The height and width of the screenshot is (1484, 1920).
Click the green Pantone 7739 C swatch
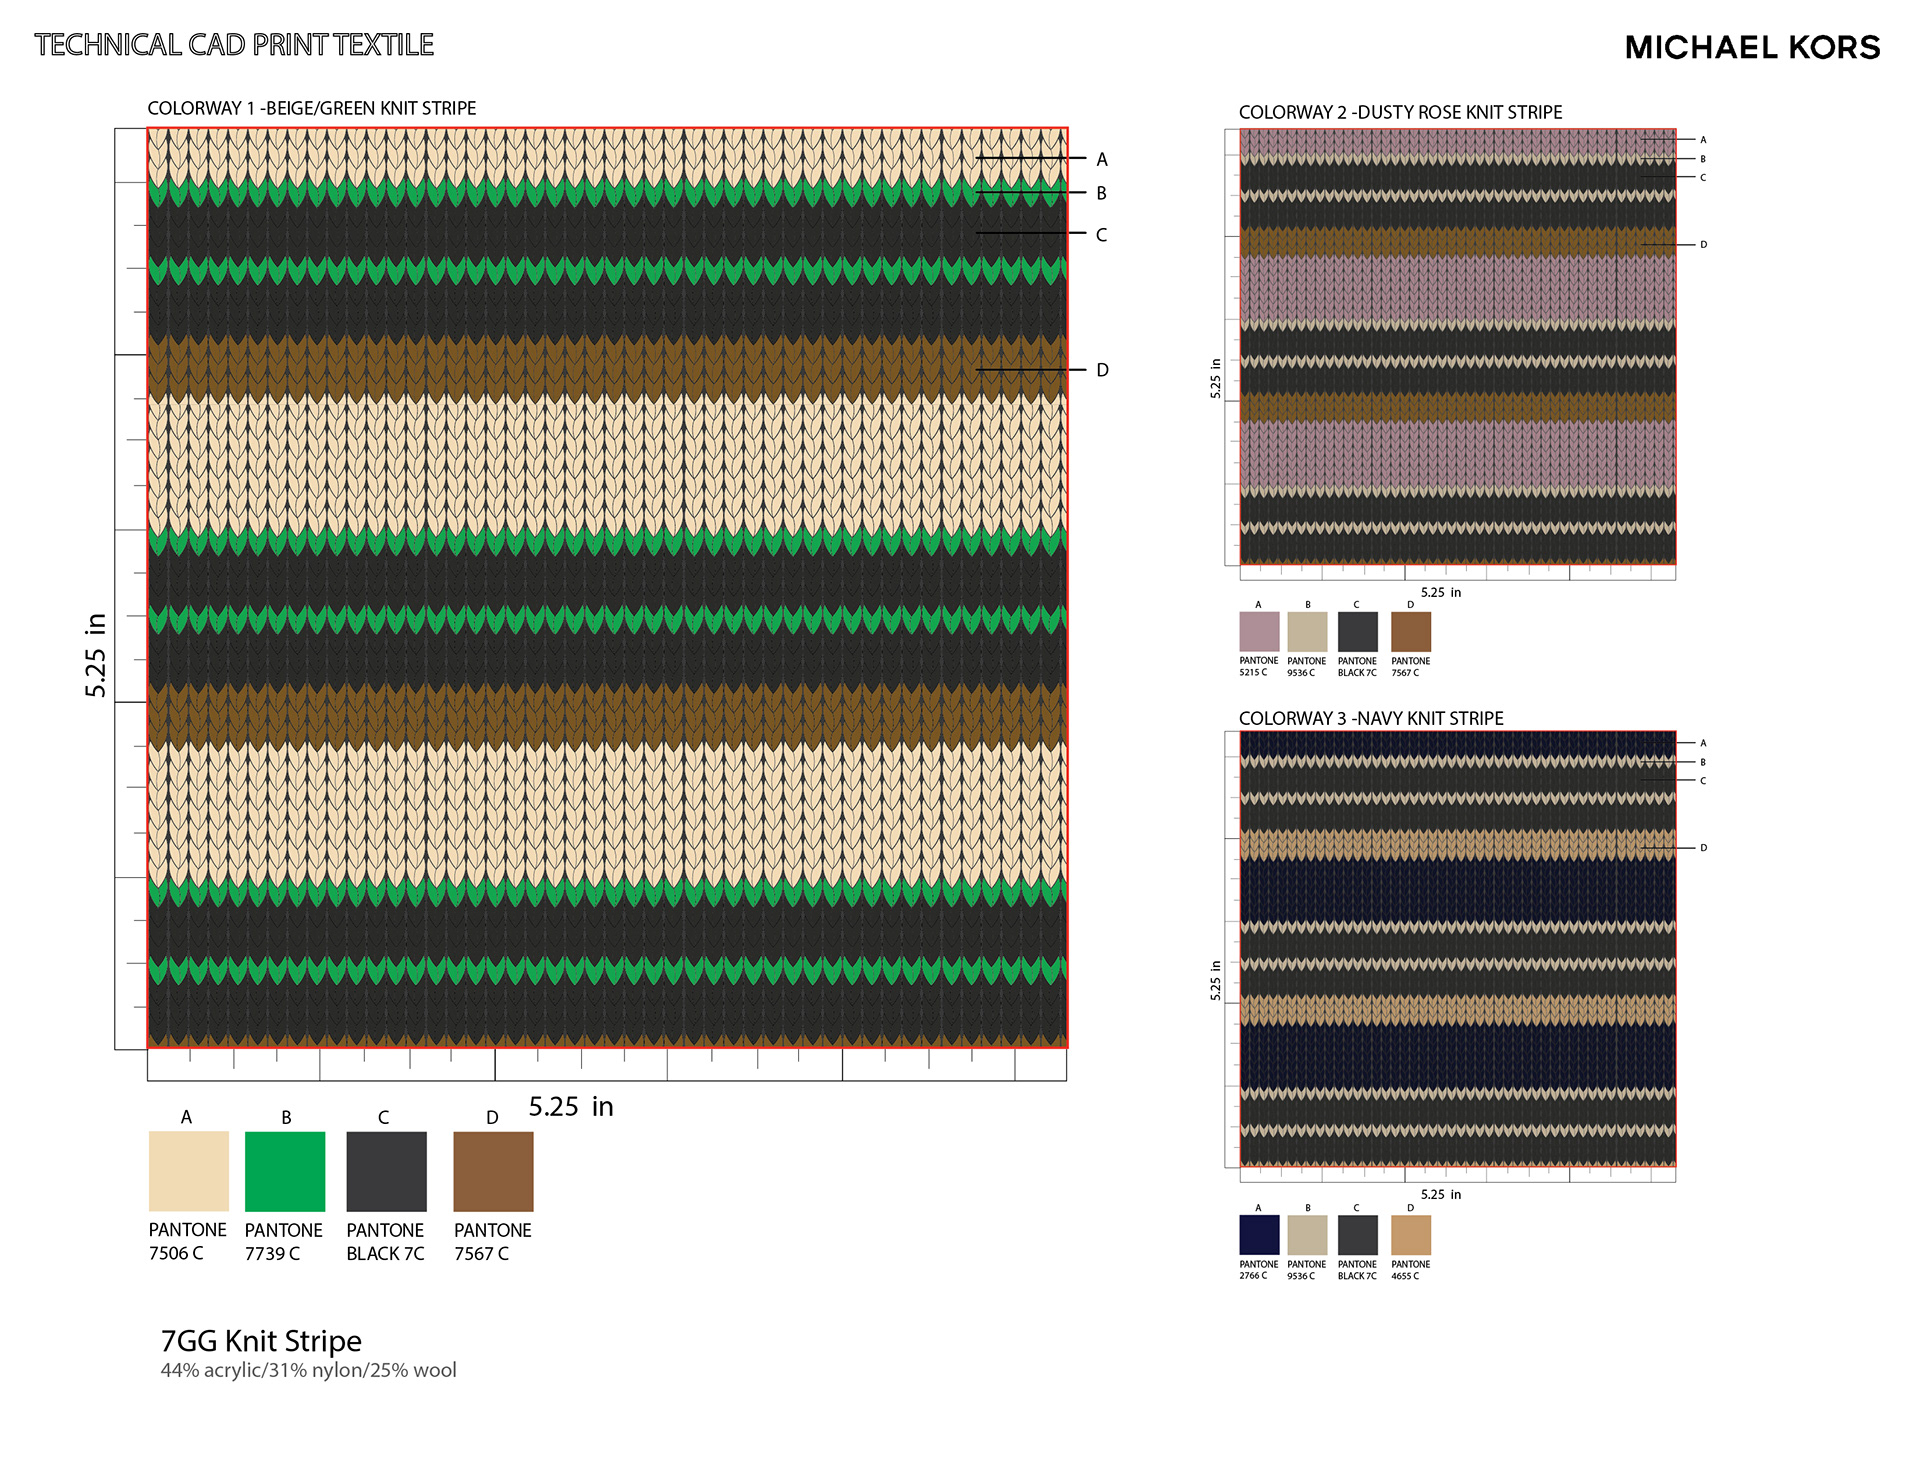[x=285, y=1171]
